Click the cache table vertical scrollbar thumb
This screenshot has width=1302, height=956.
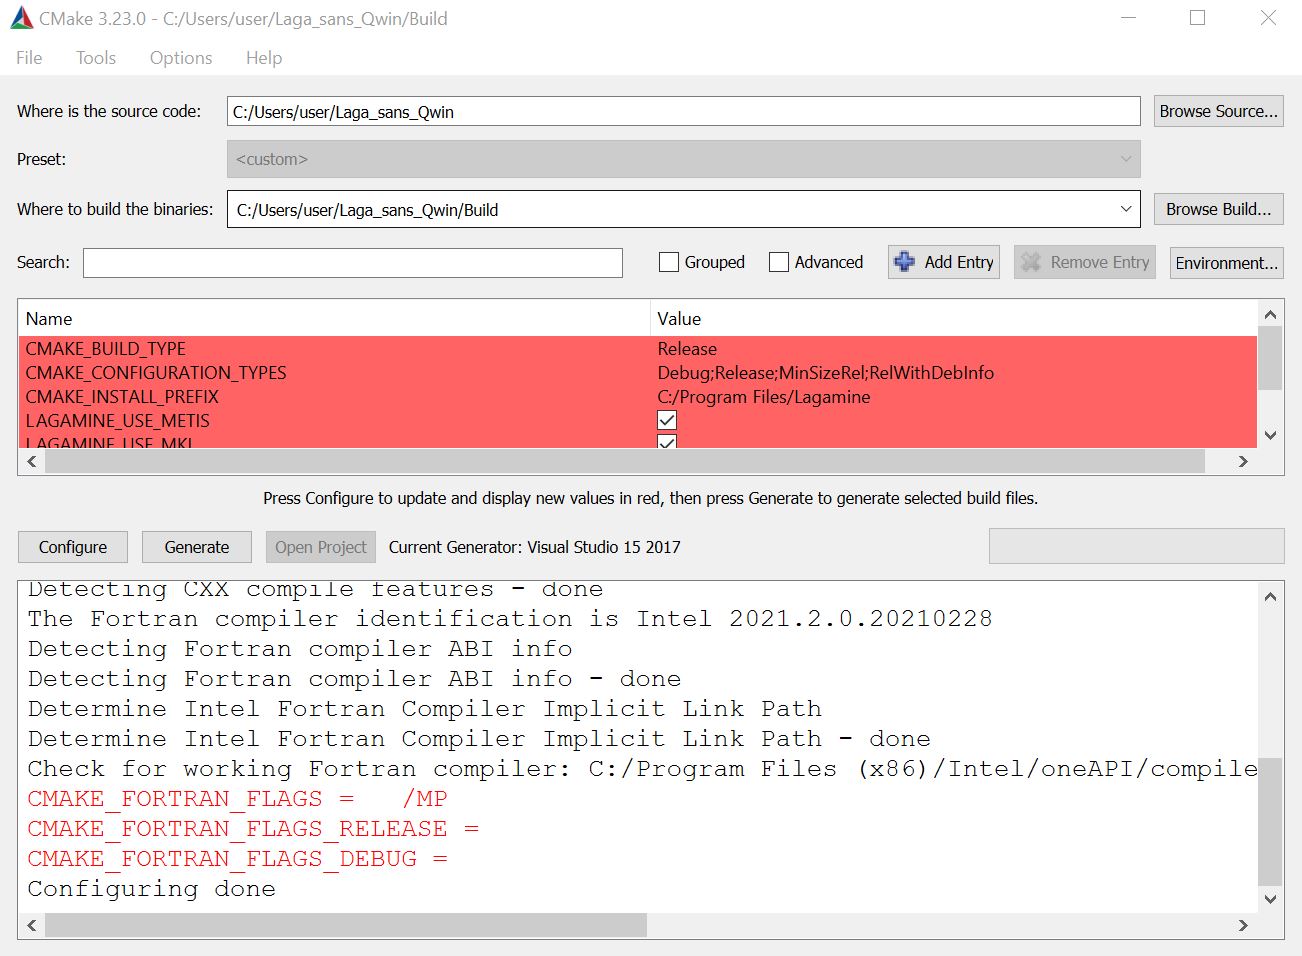pyautogui.click(x=1270, y=359)
